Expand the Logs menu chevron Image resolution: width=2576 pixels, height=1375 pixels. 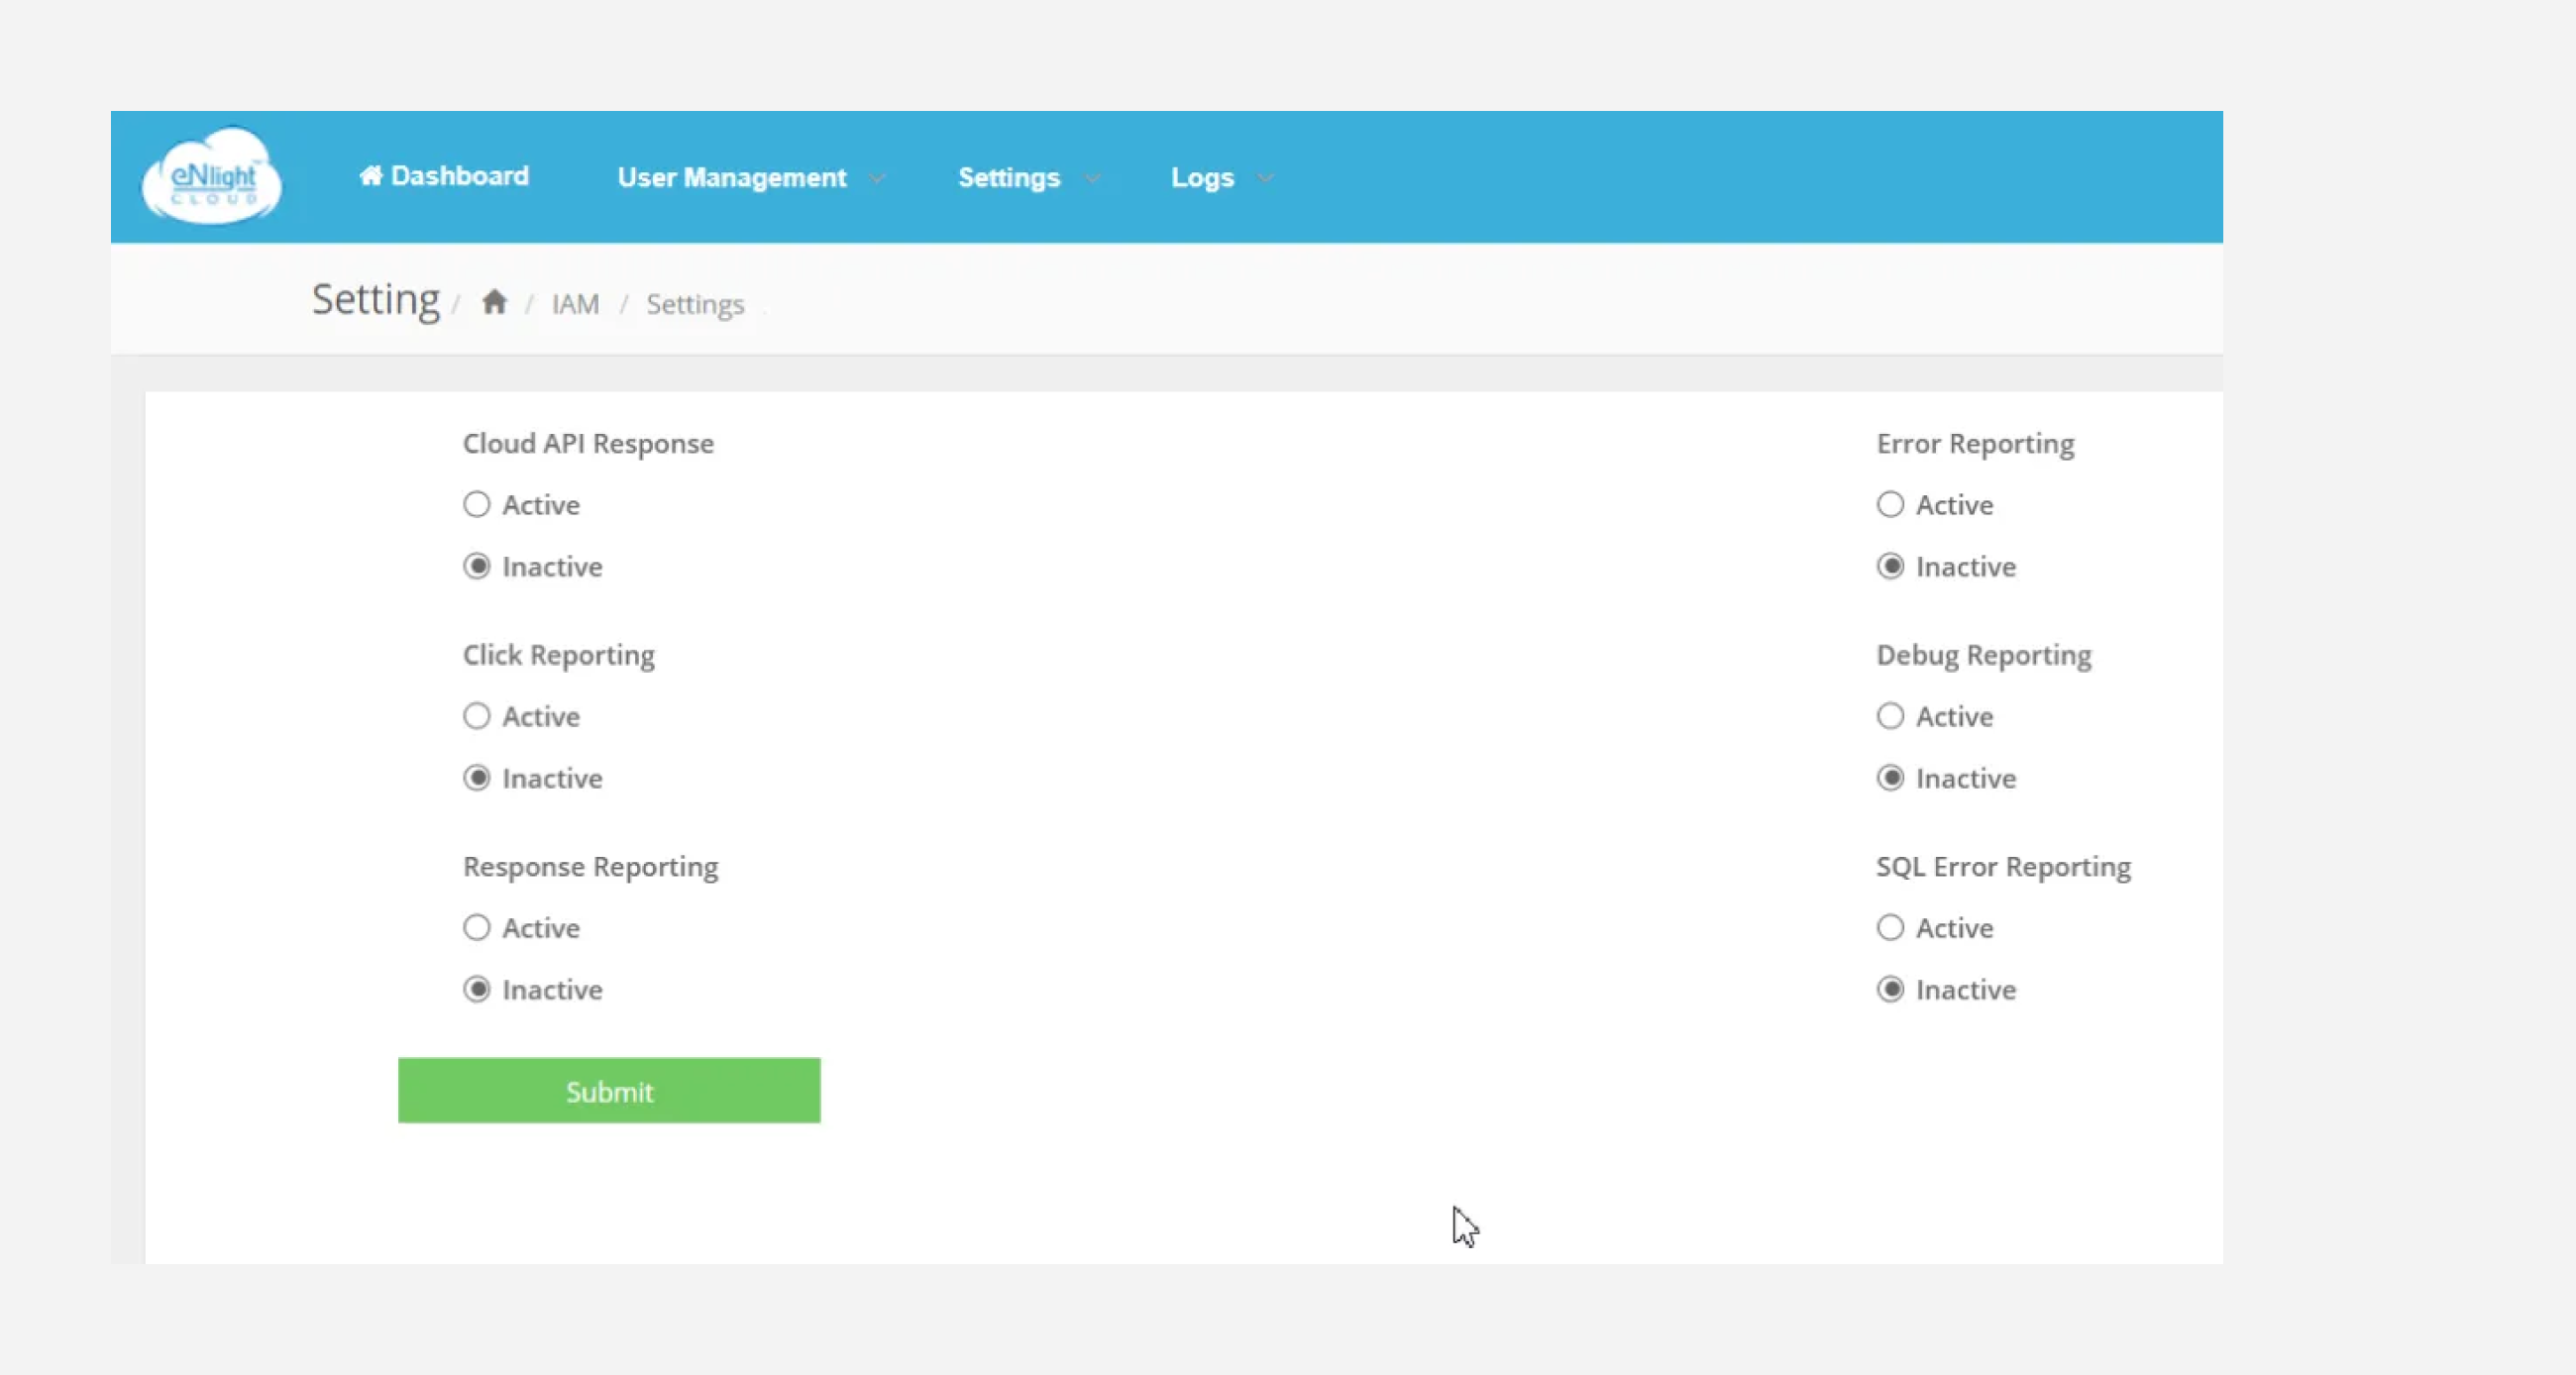click(1265, 178)
